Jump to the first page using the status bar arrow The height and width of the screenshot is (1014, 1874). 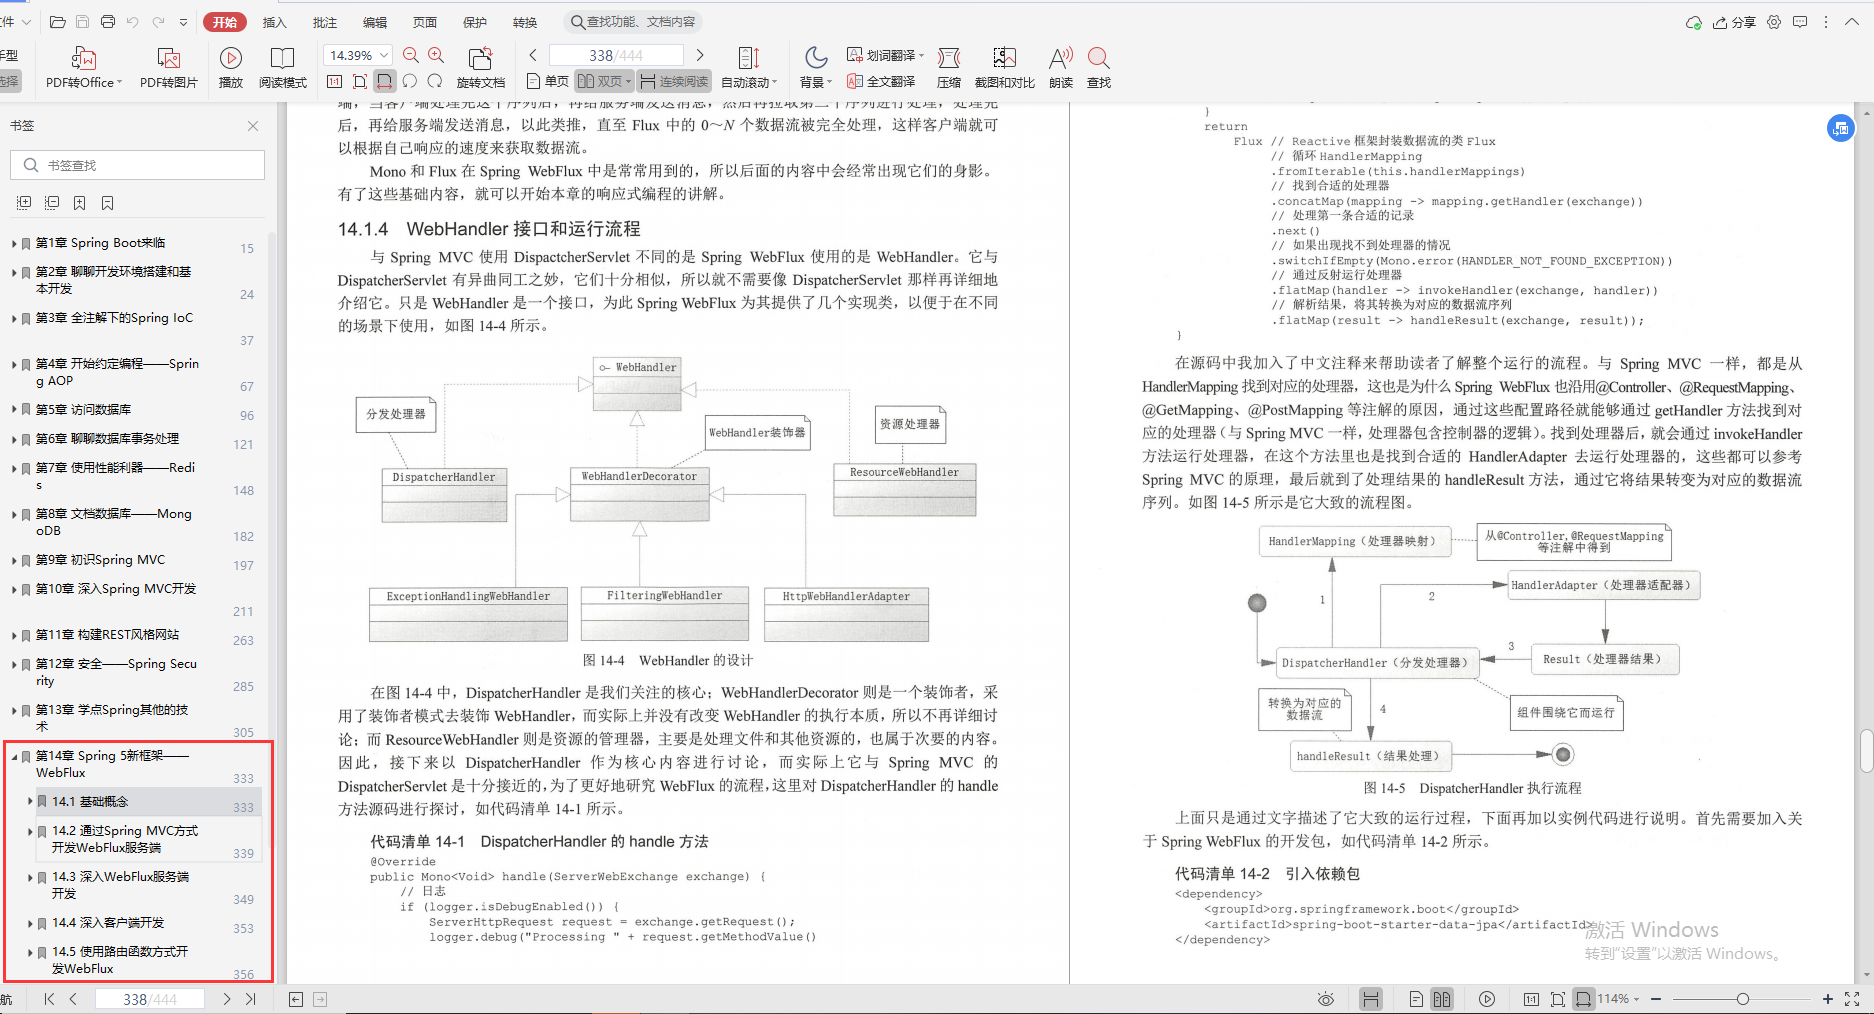click(x=49, y=999)
